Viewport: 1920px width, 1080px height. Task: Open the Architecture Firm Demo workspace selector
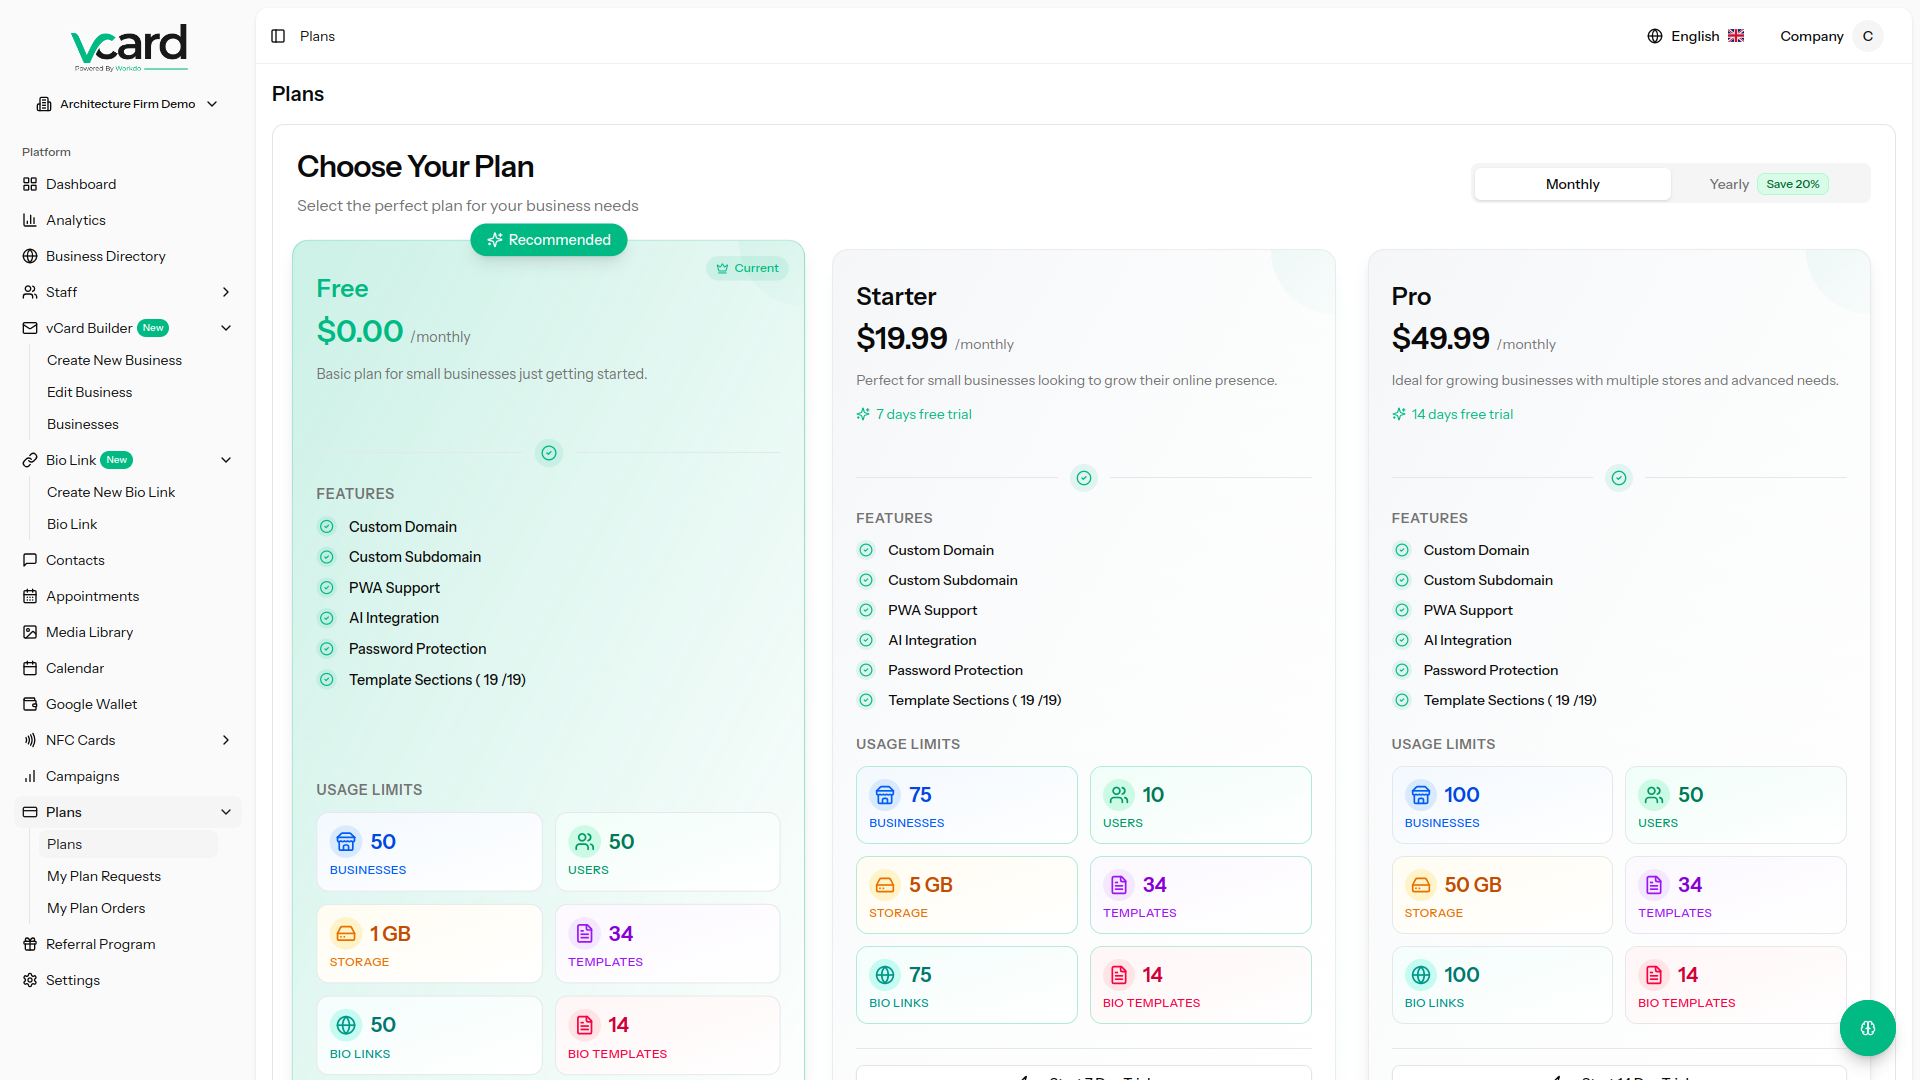[127, 103]
